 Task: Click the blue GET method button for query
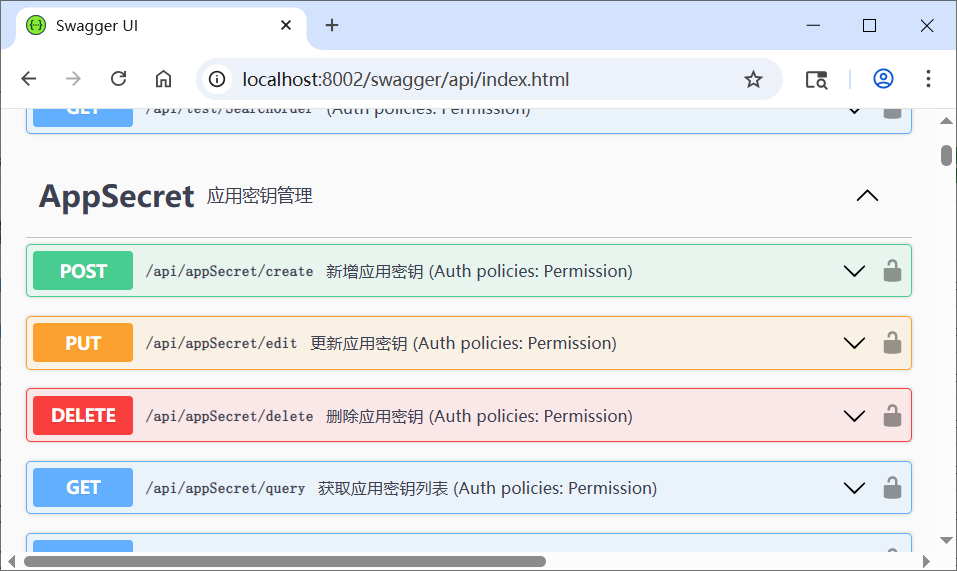click(83, 487)
